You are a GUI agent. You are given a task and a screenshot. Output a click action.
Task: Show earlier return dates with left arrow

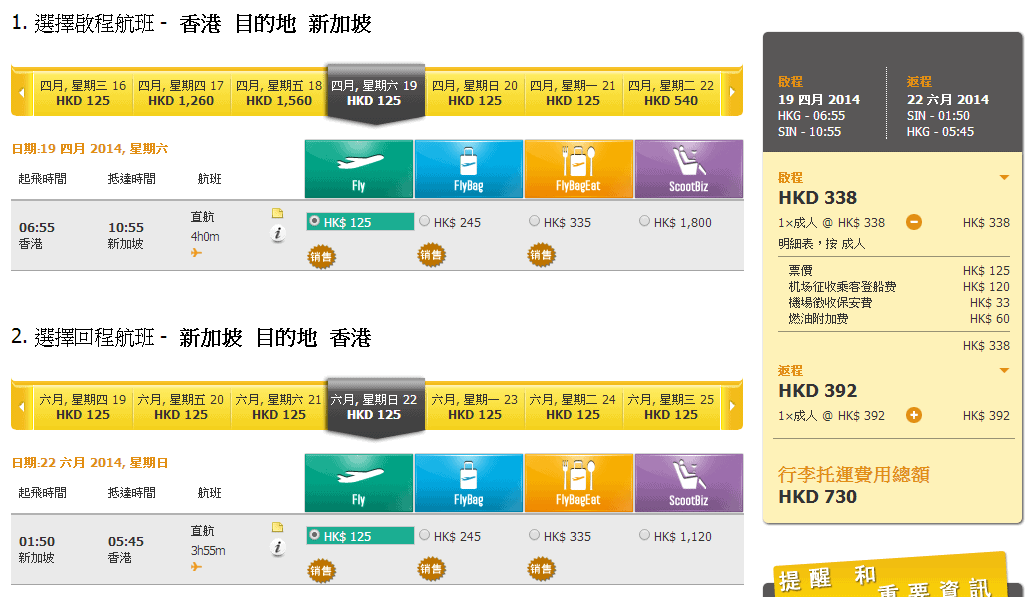21,407
